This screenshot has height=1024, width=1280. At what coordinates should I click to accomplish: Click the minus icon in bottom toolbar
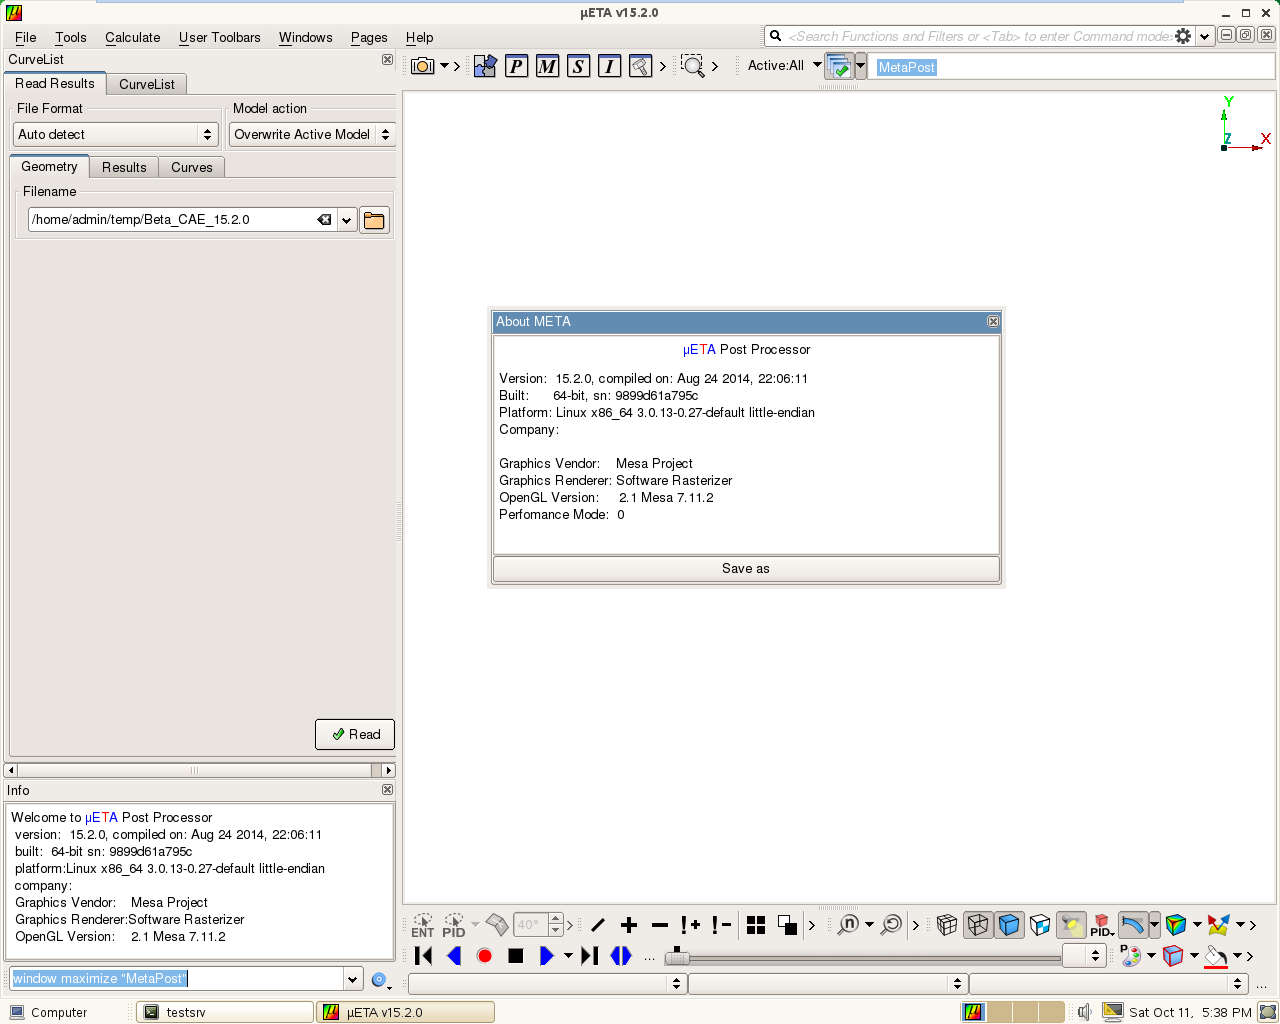click(660, 925)
